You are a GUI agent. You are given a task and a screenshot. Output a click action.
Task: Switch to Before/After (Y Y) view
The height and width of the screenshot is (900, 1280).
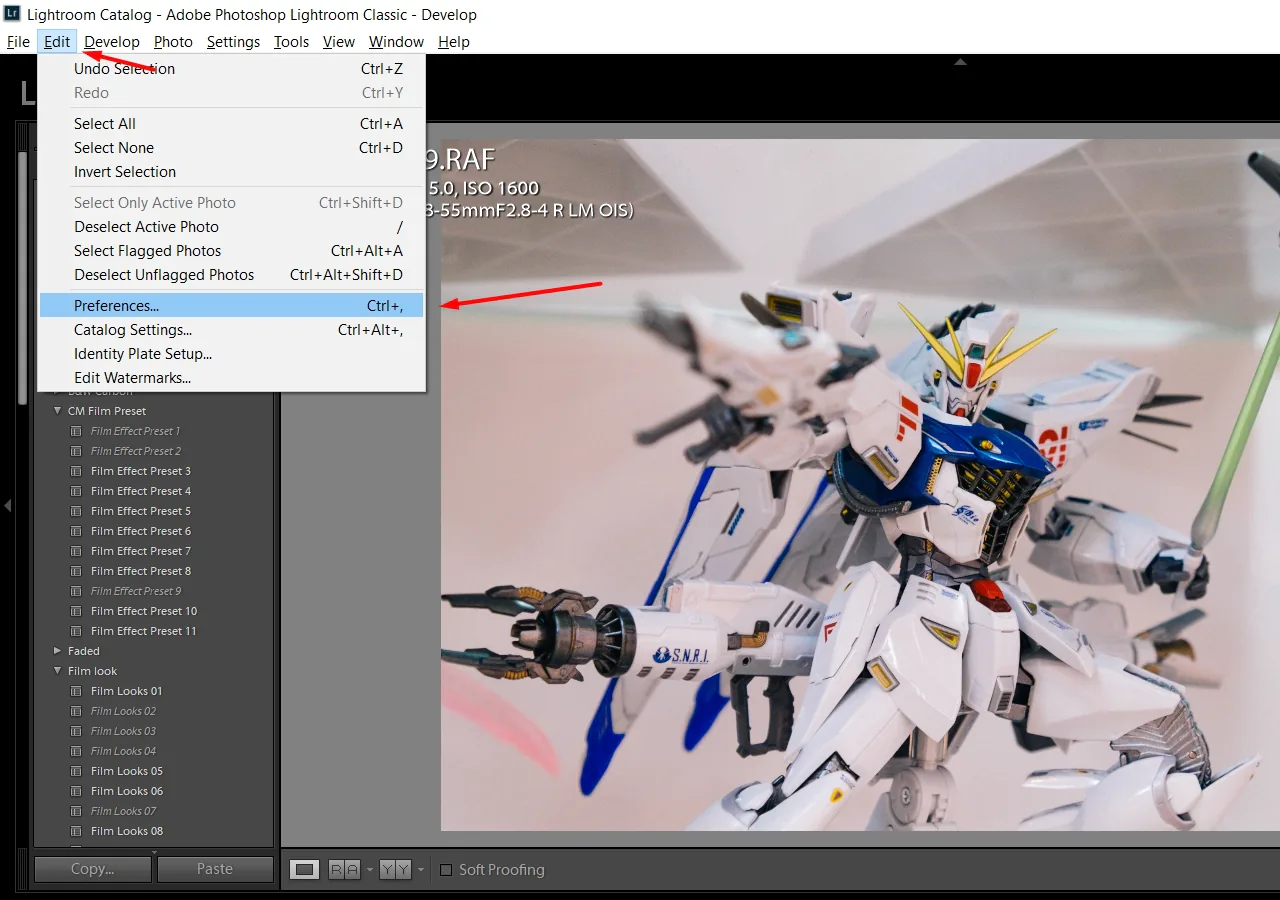(396, 870)
